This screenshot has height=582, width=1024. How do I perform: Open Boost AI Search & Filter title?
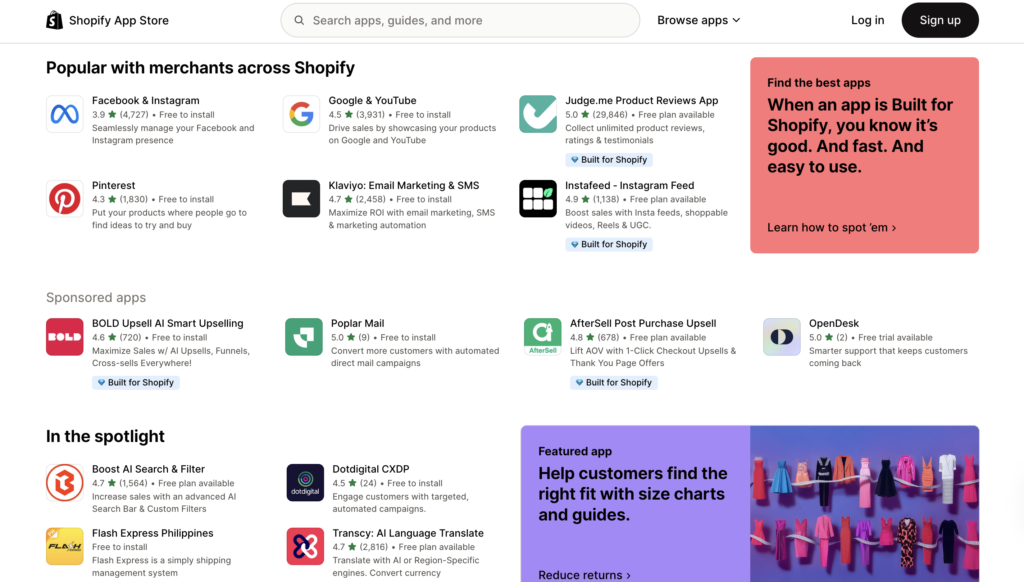(148, 469)
